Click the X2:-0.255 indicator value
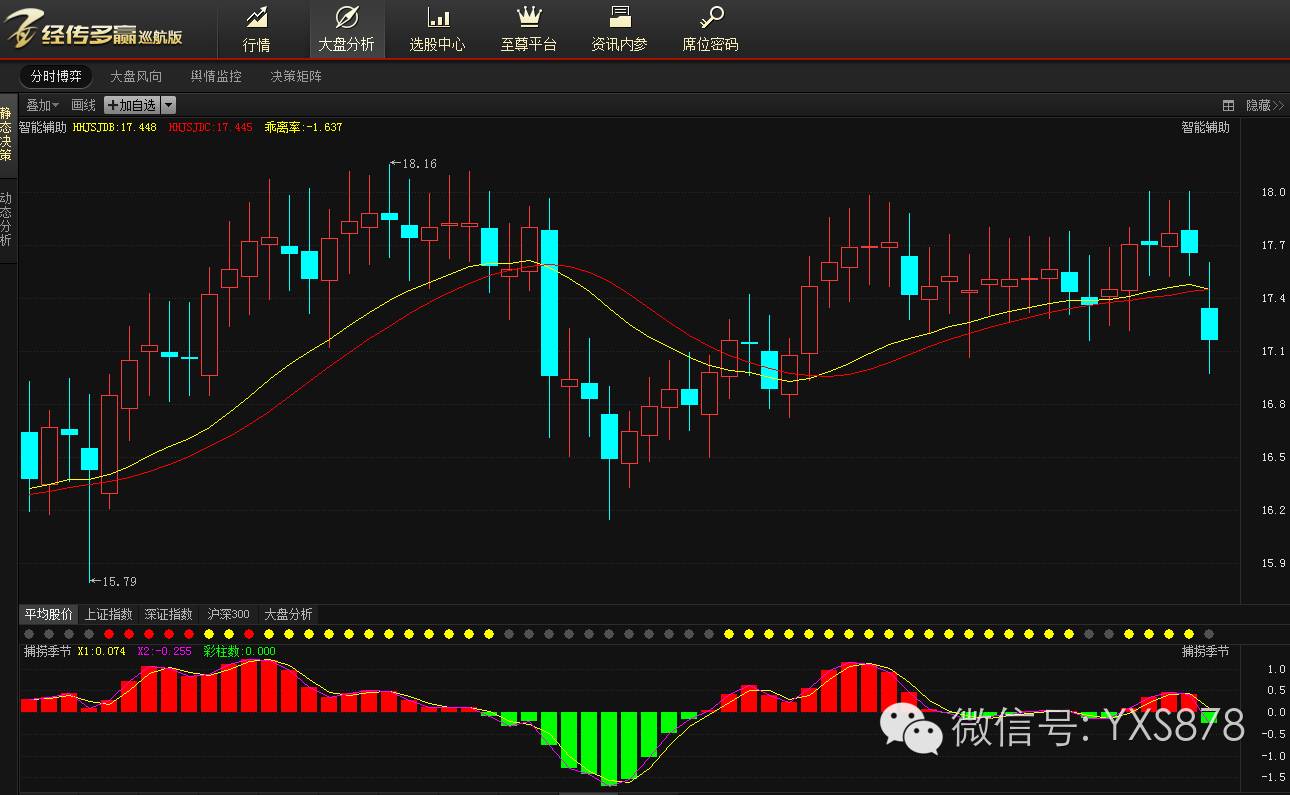Screen dimensions: 1290x795 [x=164, y=651]
